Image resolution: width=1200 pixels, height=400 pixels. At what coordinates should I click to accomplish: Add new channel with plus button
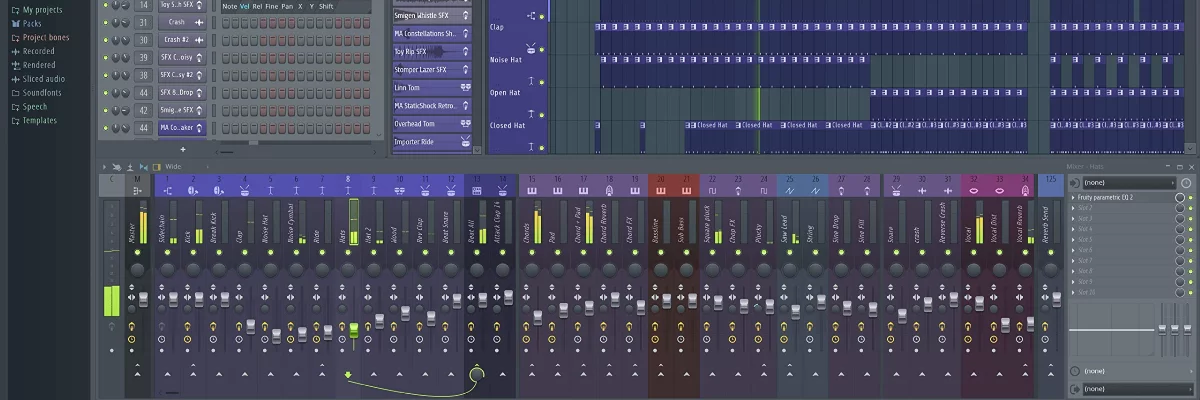(183, 149)
